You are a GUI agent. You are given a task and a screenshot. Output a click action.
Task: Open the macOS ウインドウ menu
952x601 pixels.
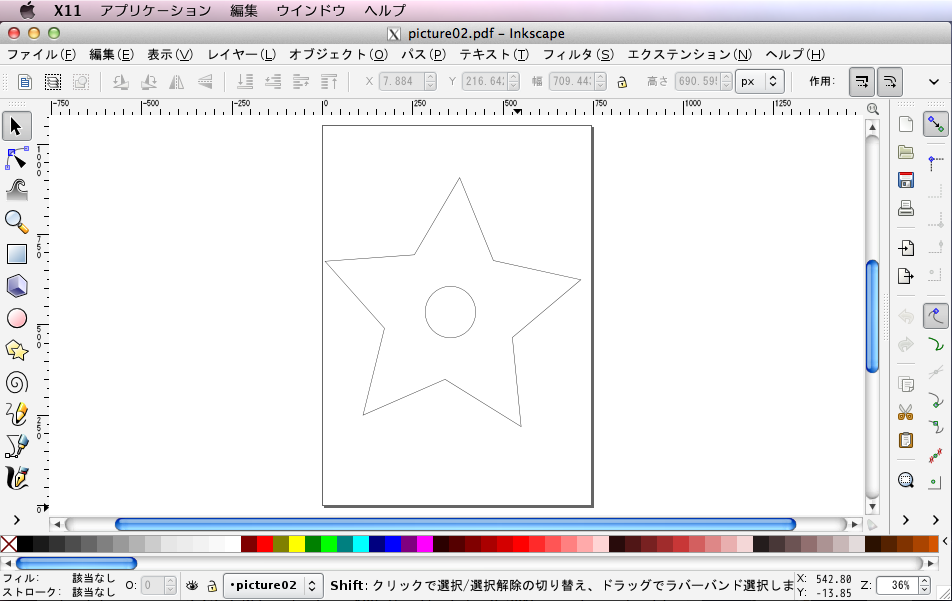tap(311, 10)
